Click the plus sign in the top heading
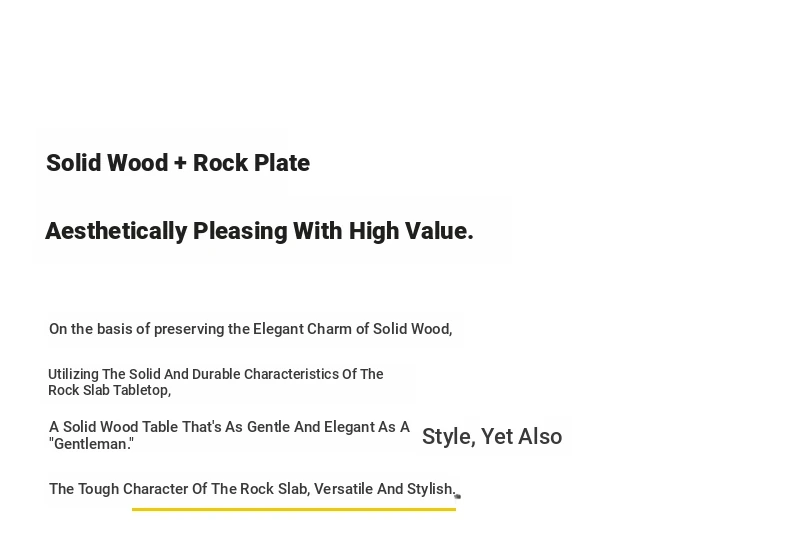Screen dimensions: 790x536 [180, 163]
